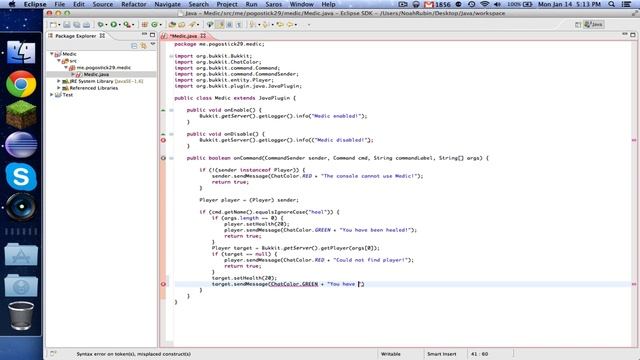This screenshot has height=360, width=640.
Task: Toggle Show Whitespace Characters in the toolbar
Action: (239, 25)
